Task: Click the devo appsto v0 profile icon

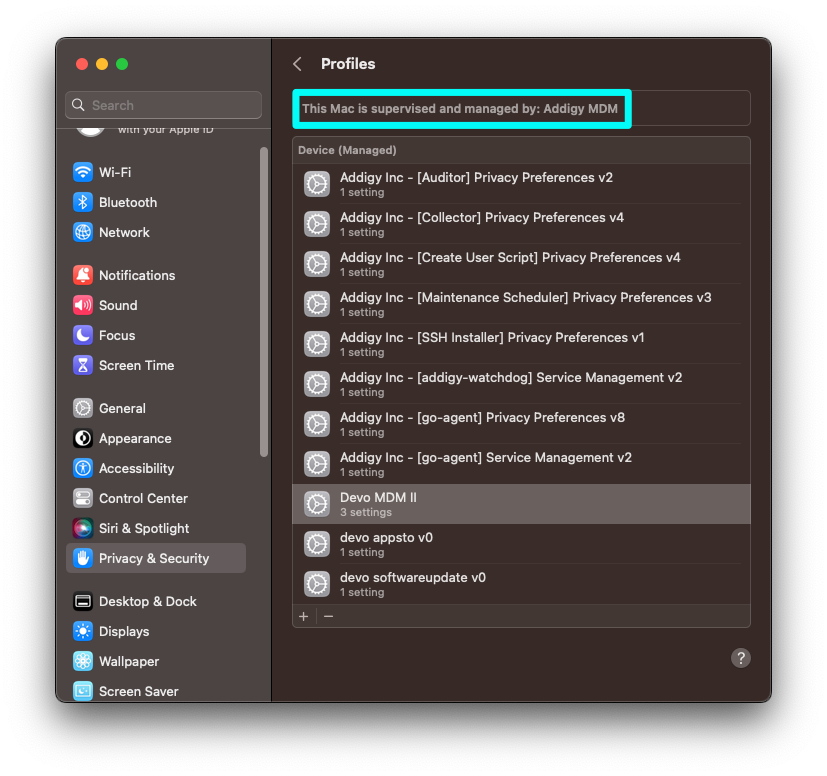Action: point(317,544)
